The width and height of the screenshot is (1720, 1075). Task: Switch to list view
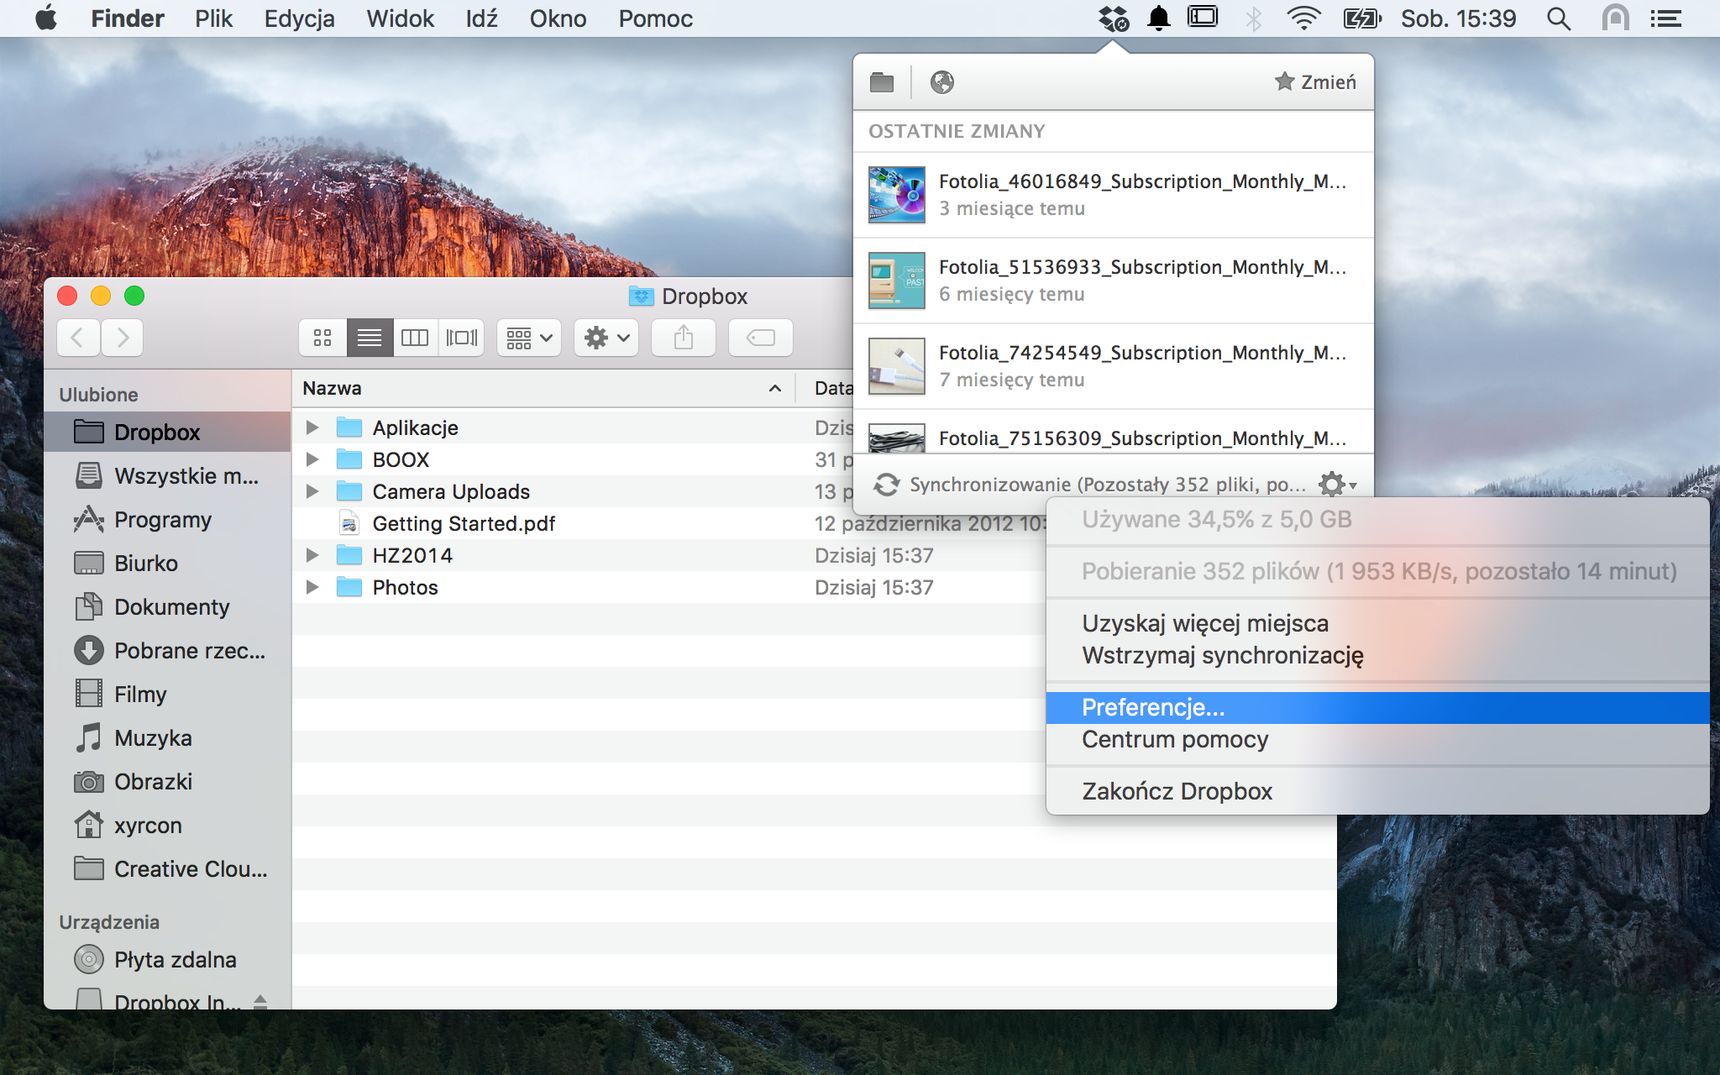(x=369, y=338)
